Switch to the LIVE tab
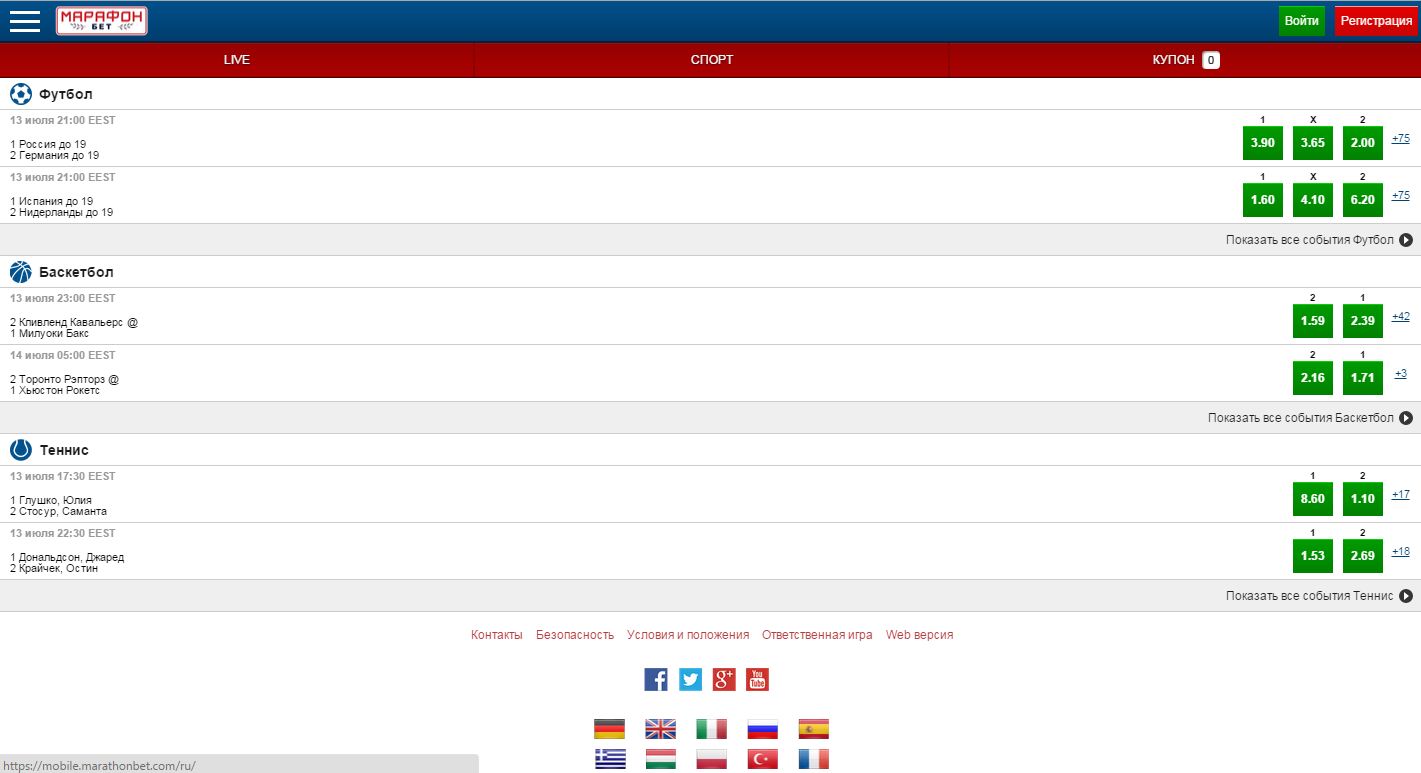Image resolution: width=1421 pixels, height=773 pixels. pyautogui.click(x=237, y=60)
